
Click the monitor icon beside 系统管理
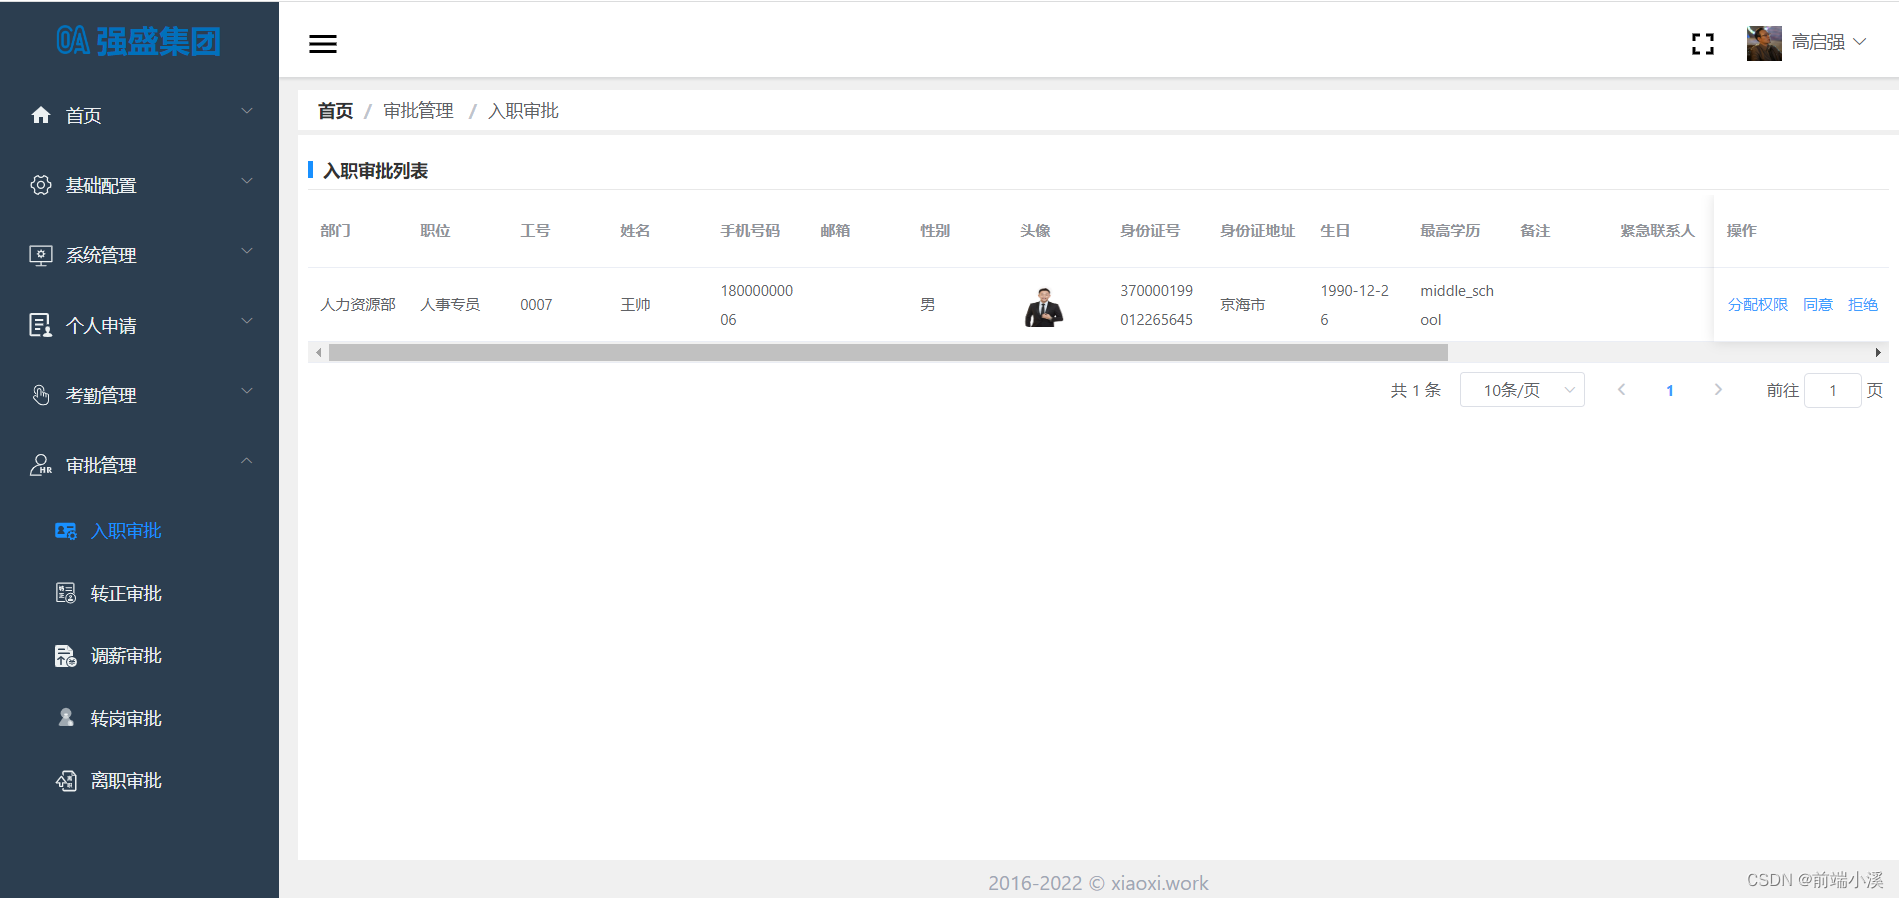coord(41,255)
